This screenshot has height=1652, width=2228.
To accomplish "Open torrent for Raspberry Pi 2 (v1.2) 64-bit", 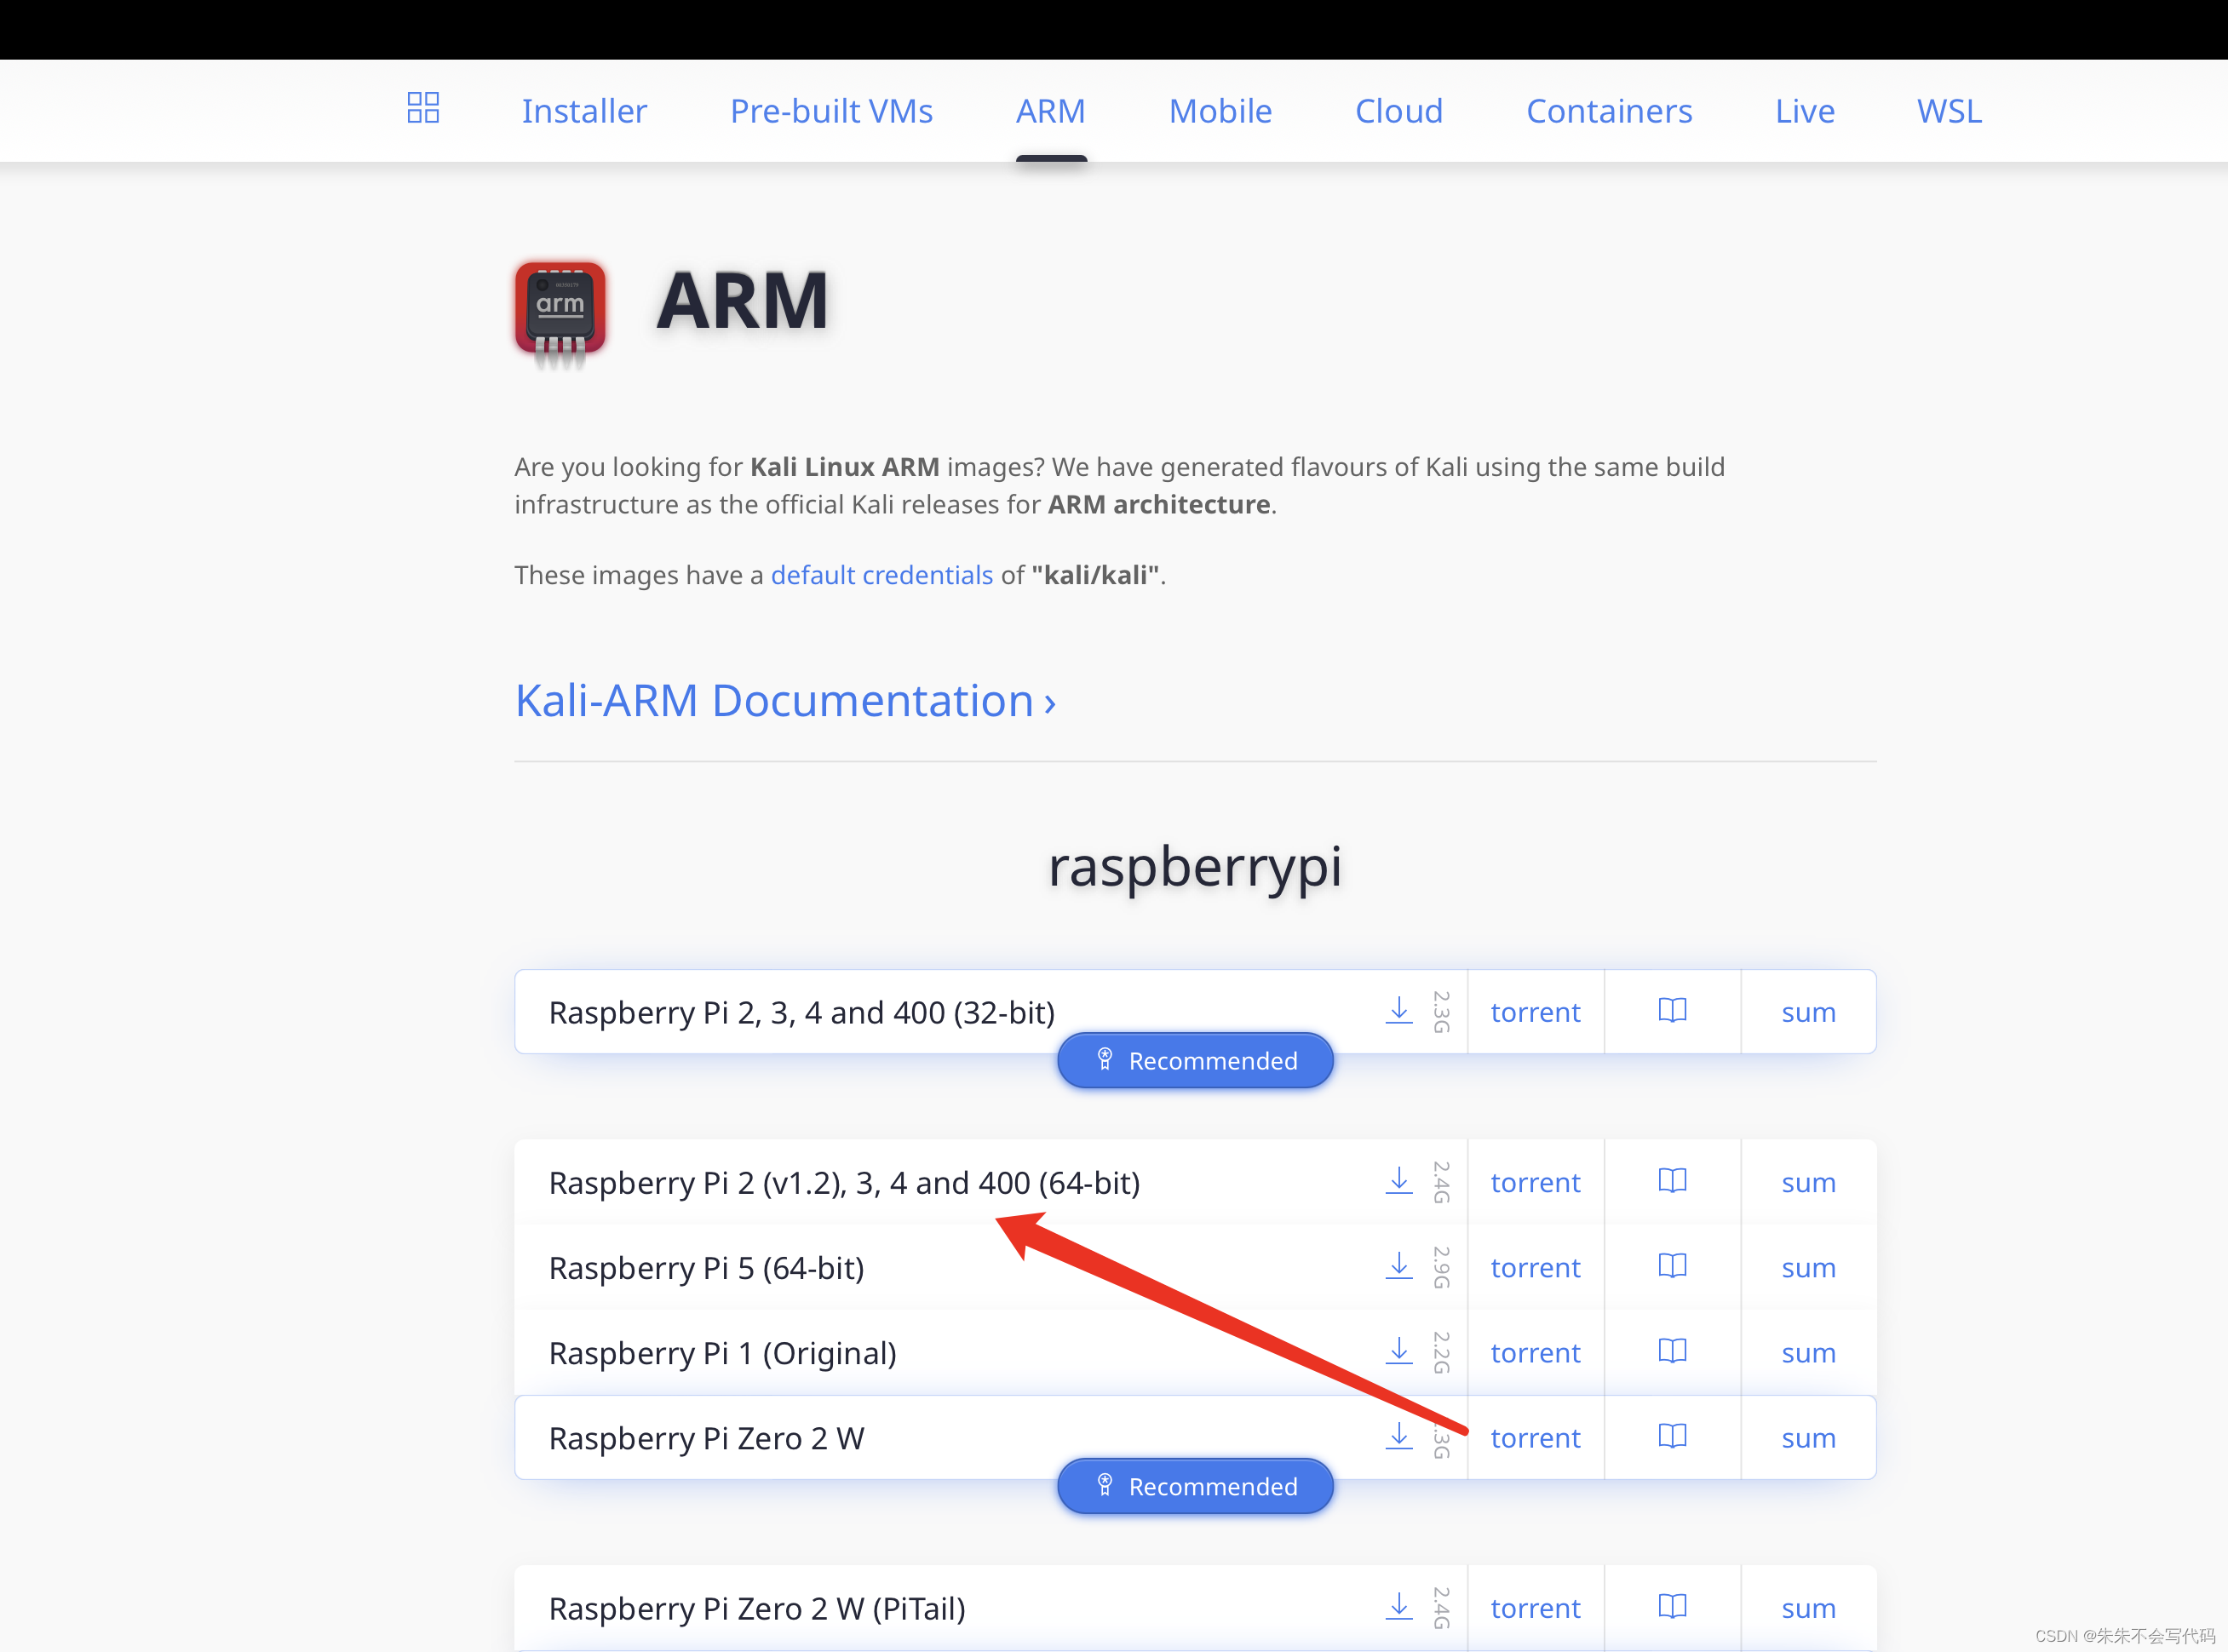I will (1535, 1182).
